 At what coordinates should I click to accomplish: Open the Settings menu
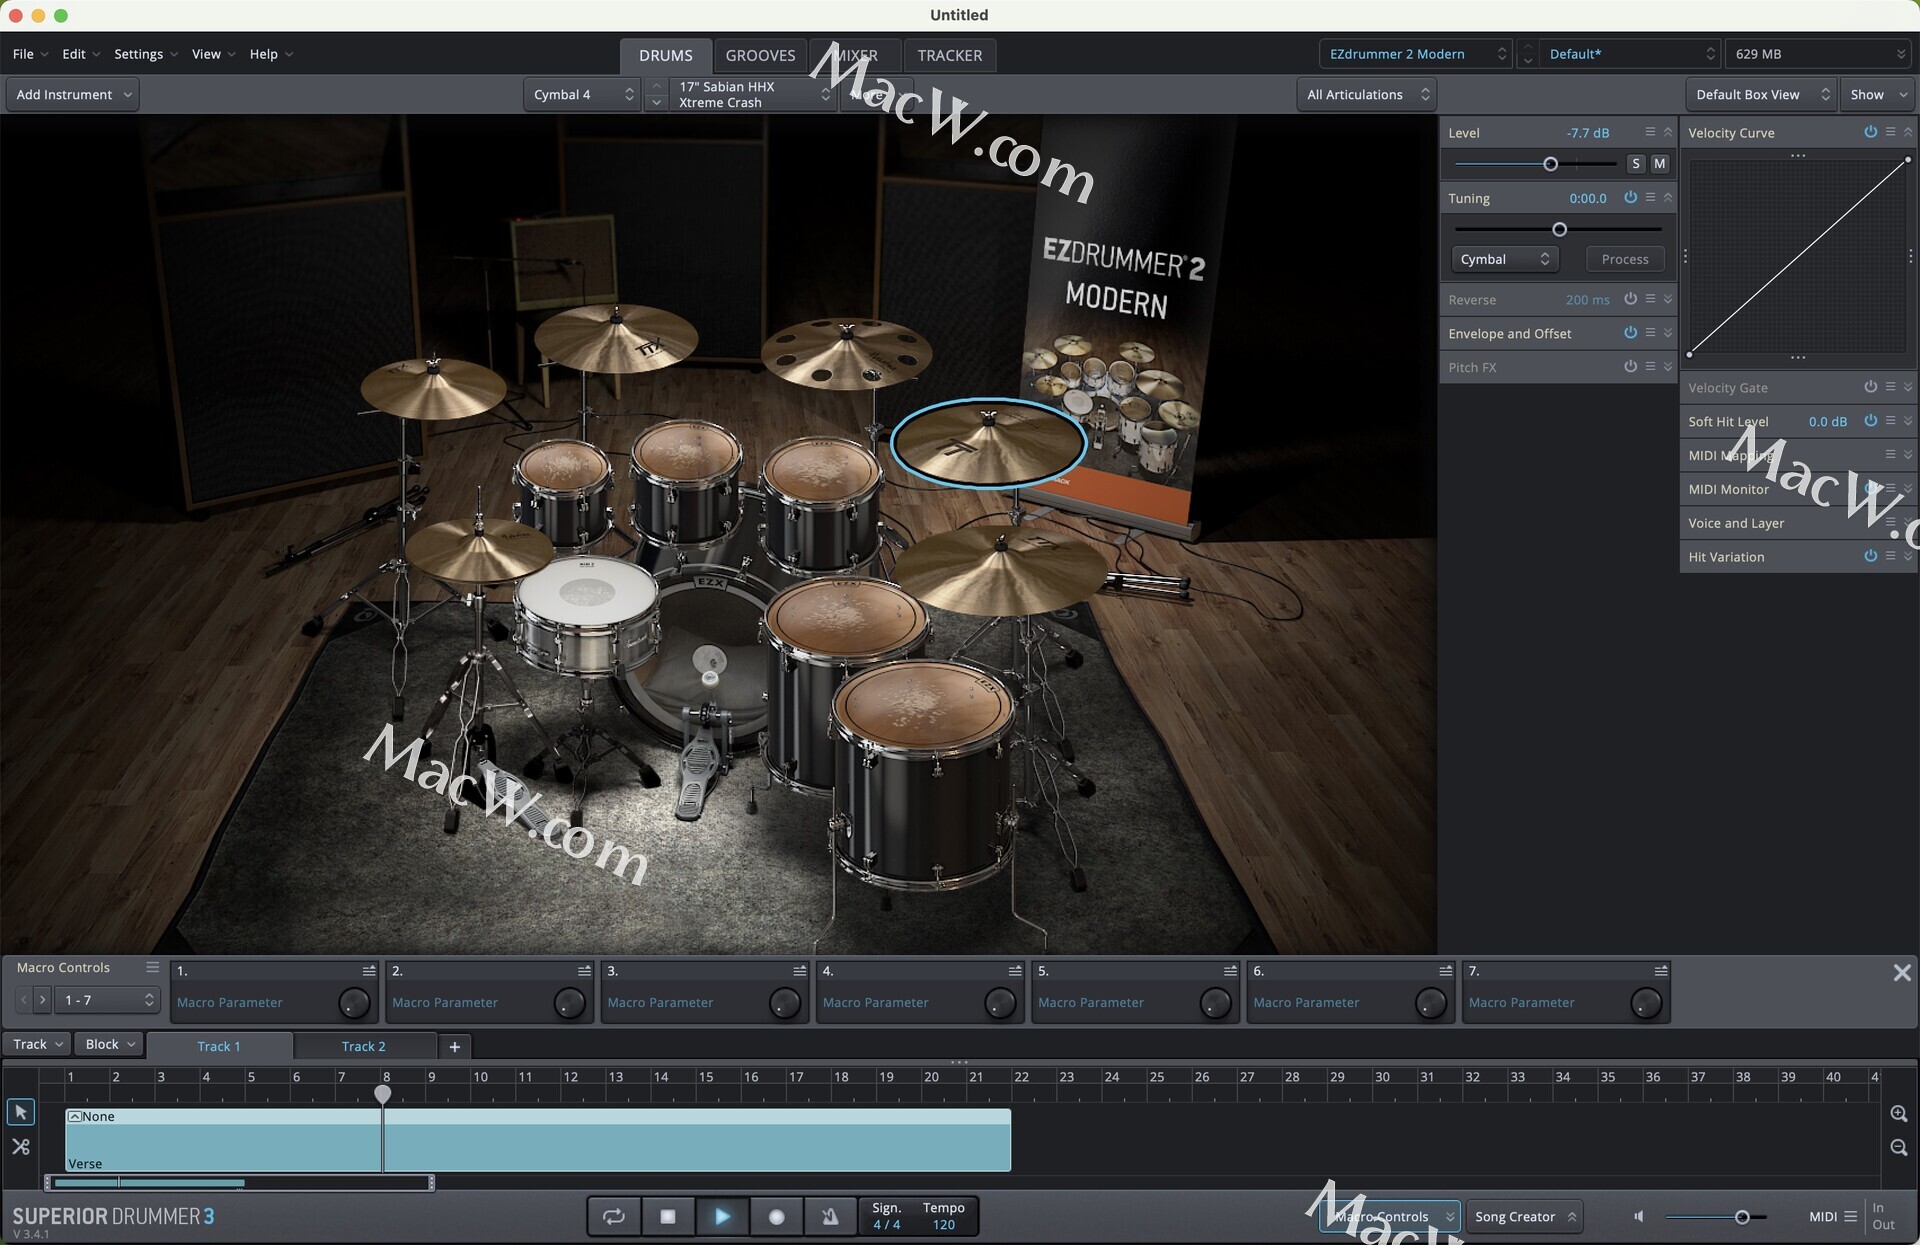tap(145, 54)
